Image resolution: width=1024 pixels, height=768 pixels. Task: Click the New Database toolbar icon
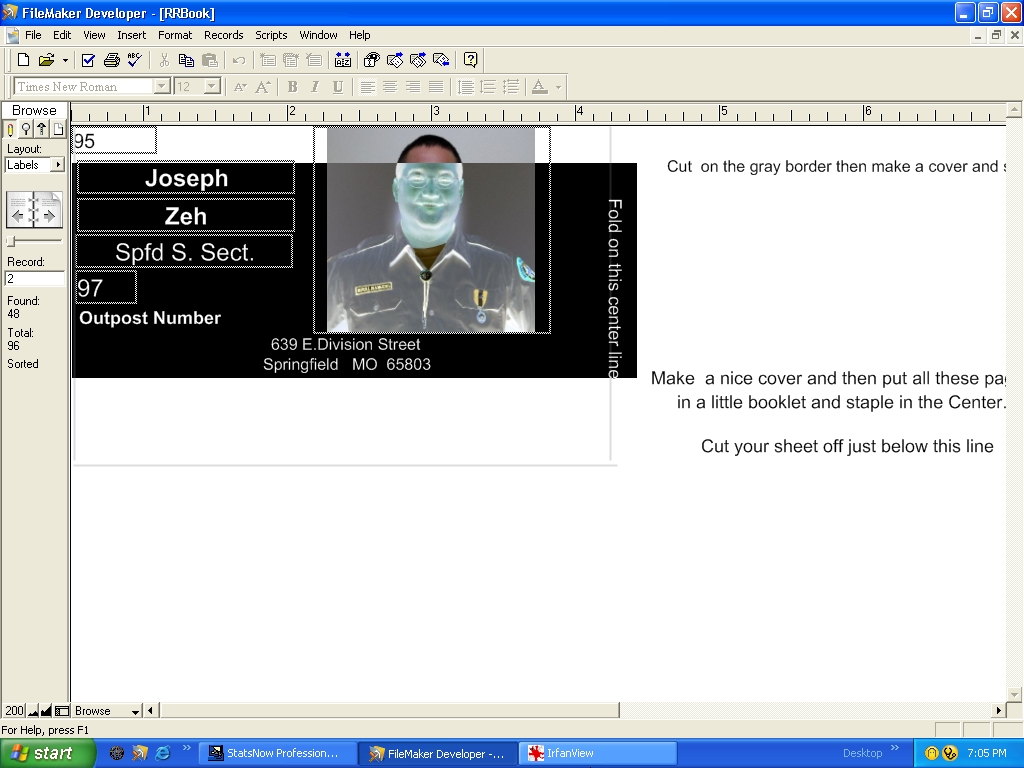tap(24, 60)
